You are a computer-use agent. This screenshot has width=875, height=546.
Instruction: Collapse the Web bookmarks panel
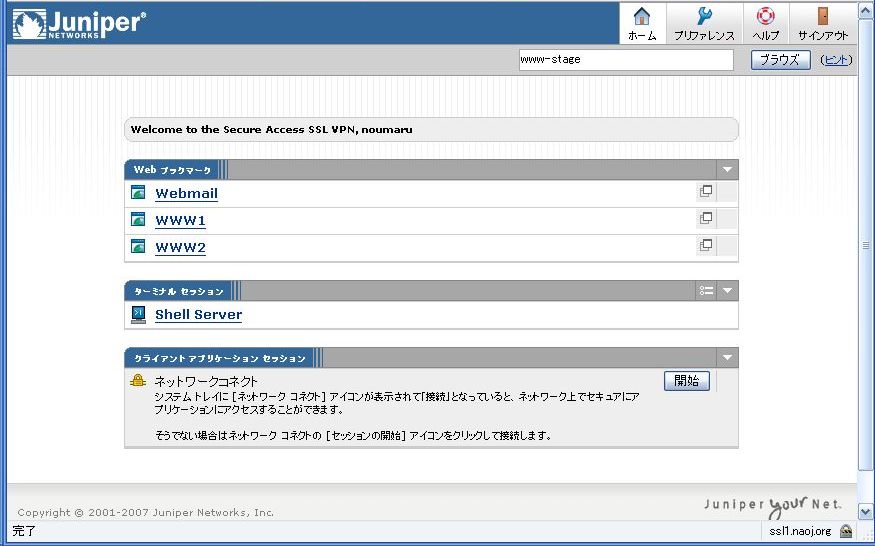pos(728,170)
